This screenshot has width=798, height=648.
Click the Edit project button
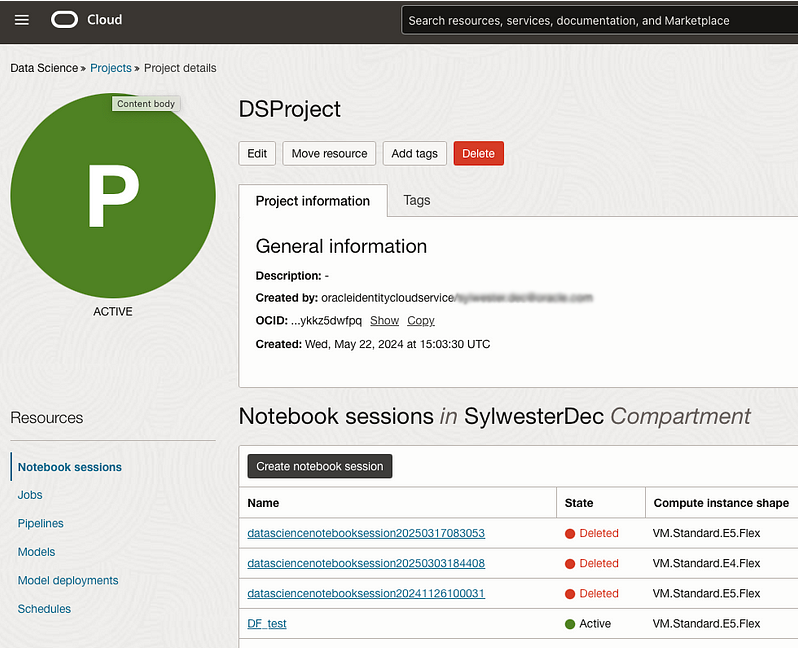(257, 153)
